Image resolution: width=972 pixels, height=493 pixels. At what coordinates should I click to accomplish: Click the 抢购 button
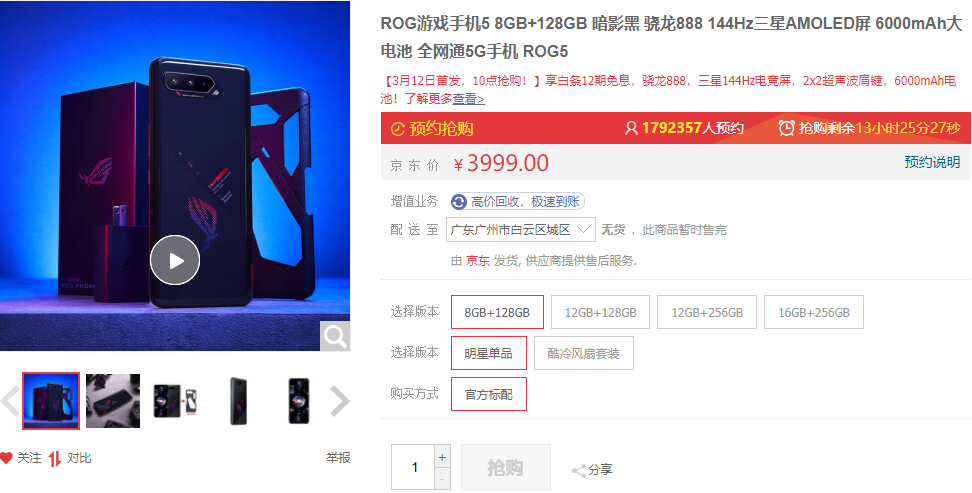tap(505, 467)
